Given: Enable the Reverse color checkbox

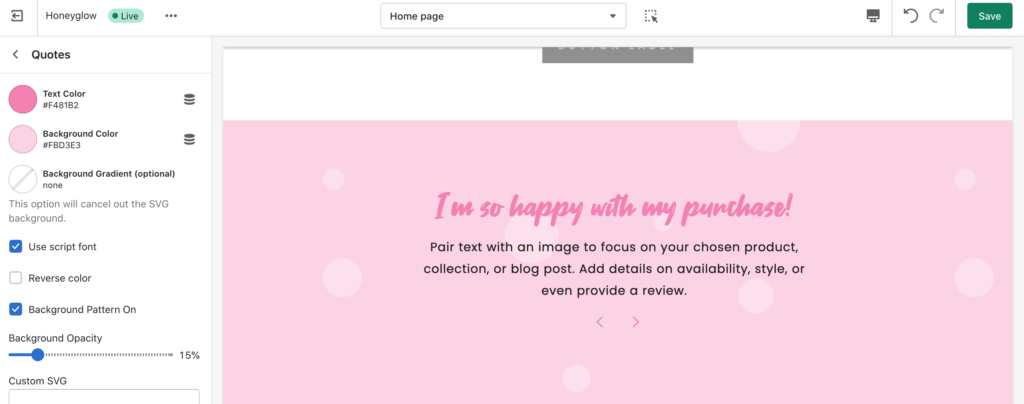Looking at the screenshot, I should point(16,278).
